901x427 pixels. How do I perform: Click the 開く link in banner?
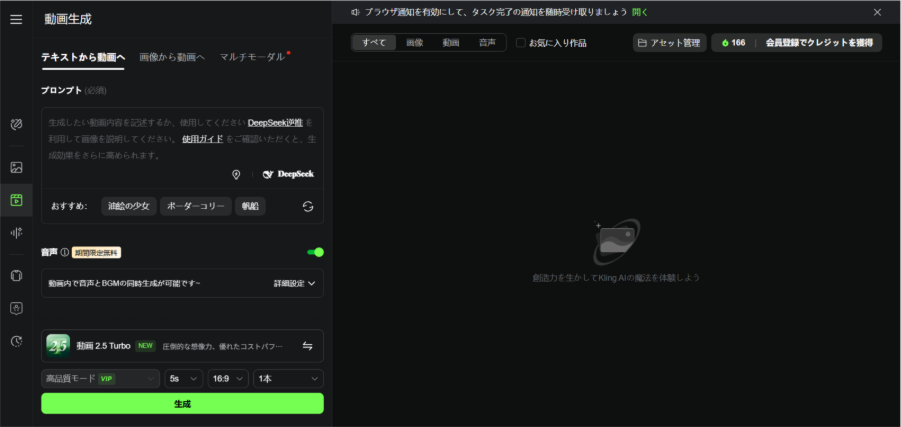[x=640, y=12]
